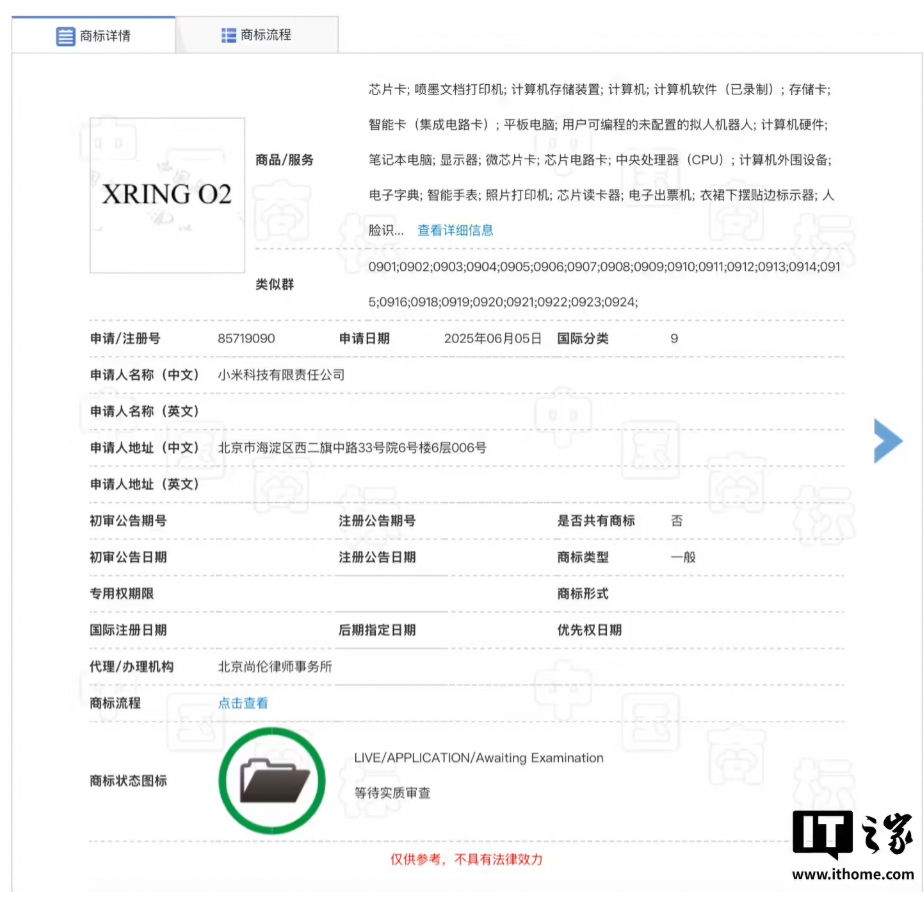Click the 申请/注册号 label
The image size is (924, 912).
125,339
